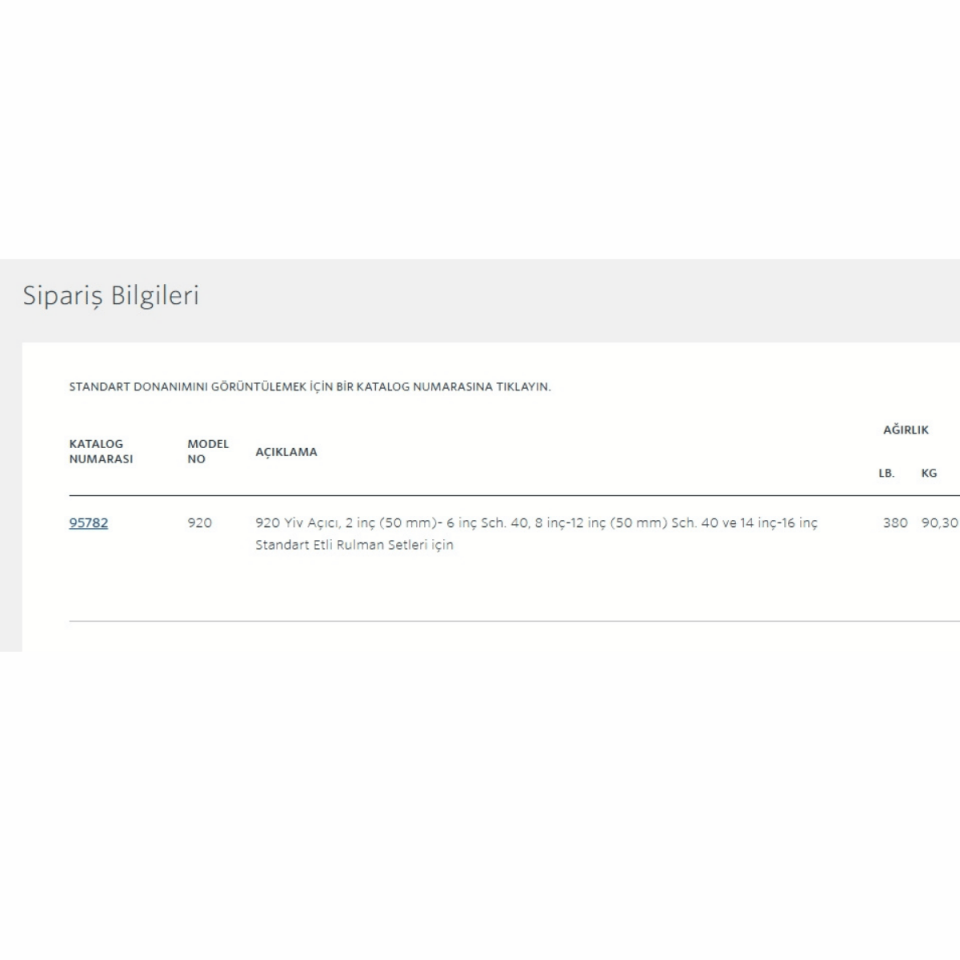Open catalog number 95782 link
Viewport: 960px width, 960px height.
point(88,522)
